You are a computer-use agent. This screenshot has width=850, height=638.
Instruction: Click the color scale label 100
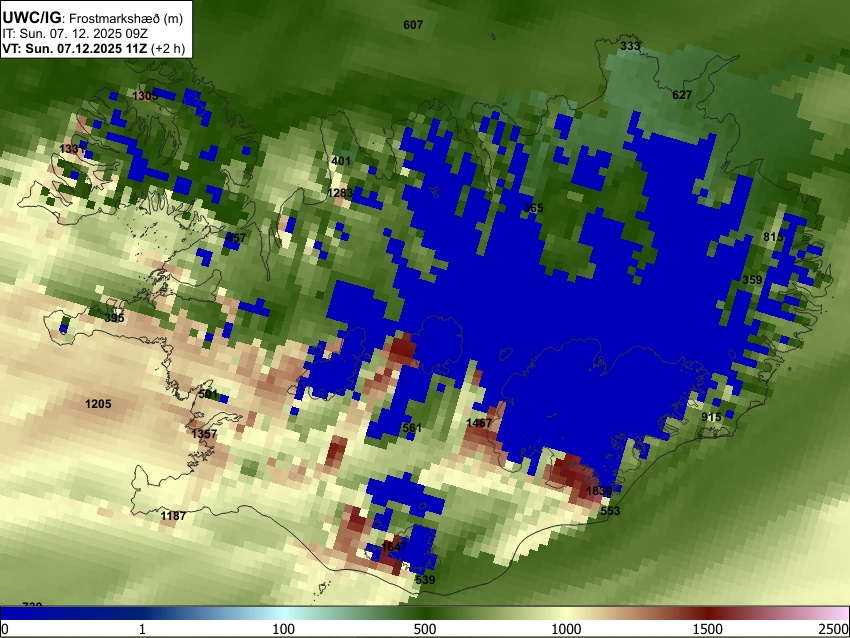coord(284,629)
